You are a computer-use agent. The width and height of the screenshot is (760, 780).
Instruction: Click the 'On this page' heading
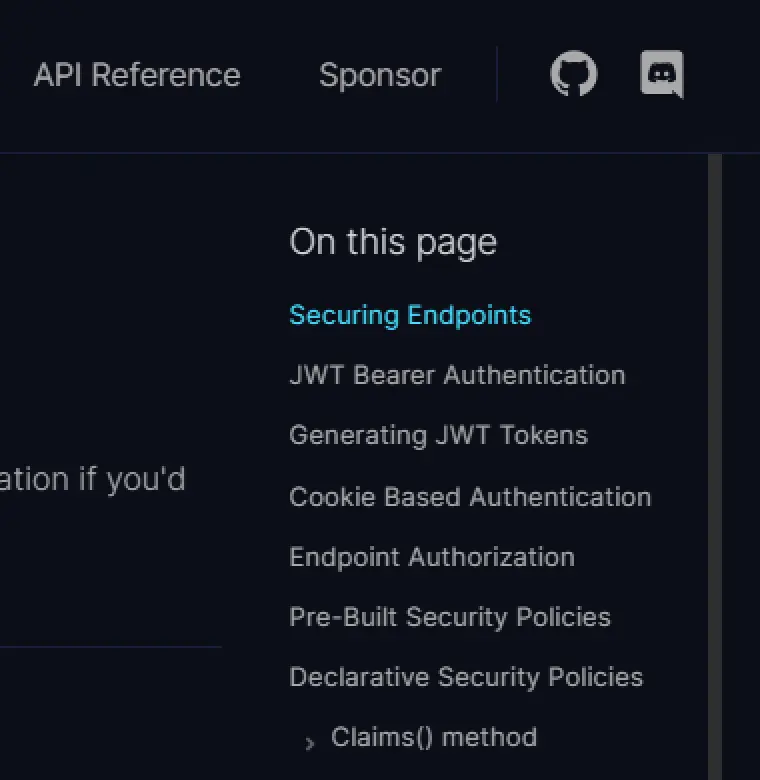click(x=393, y=243)
